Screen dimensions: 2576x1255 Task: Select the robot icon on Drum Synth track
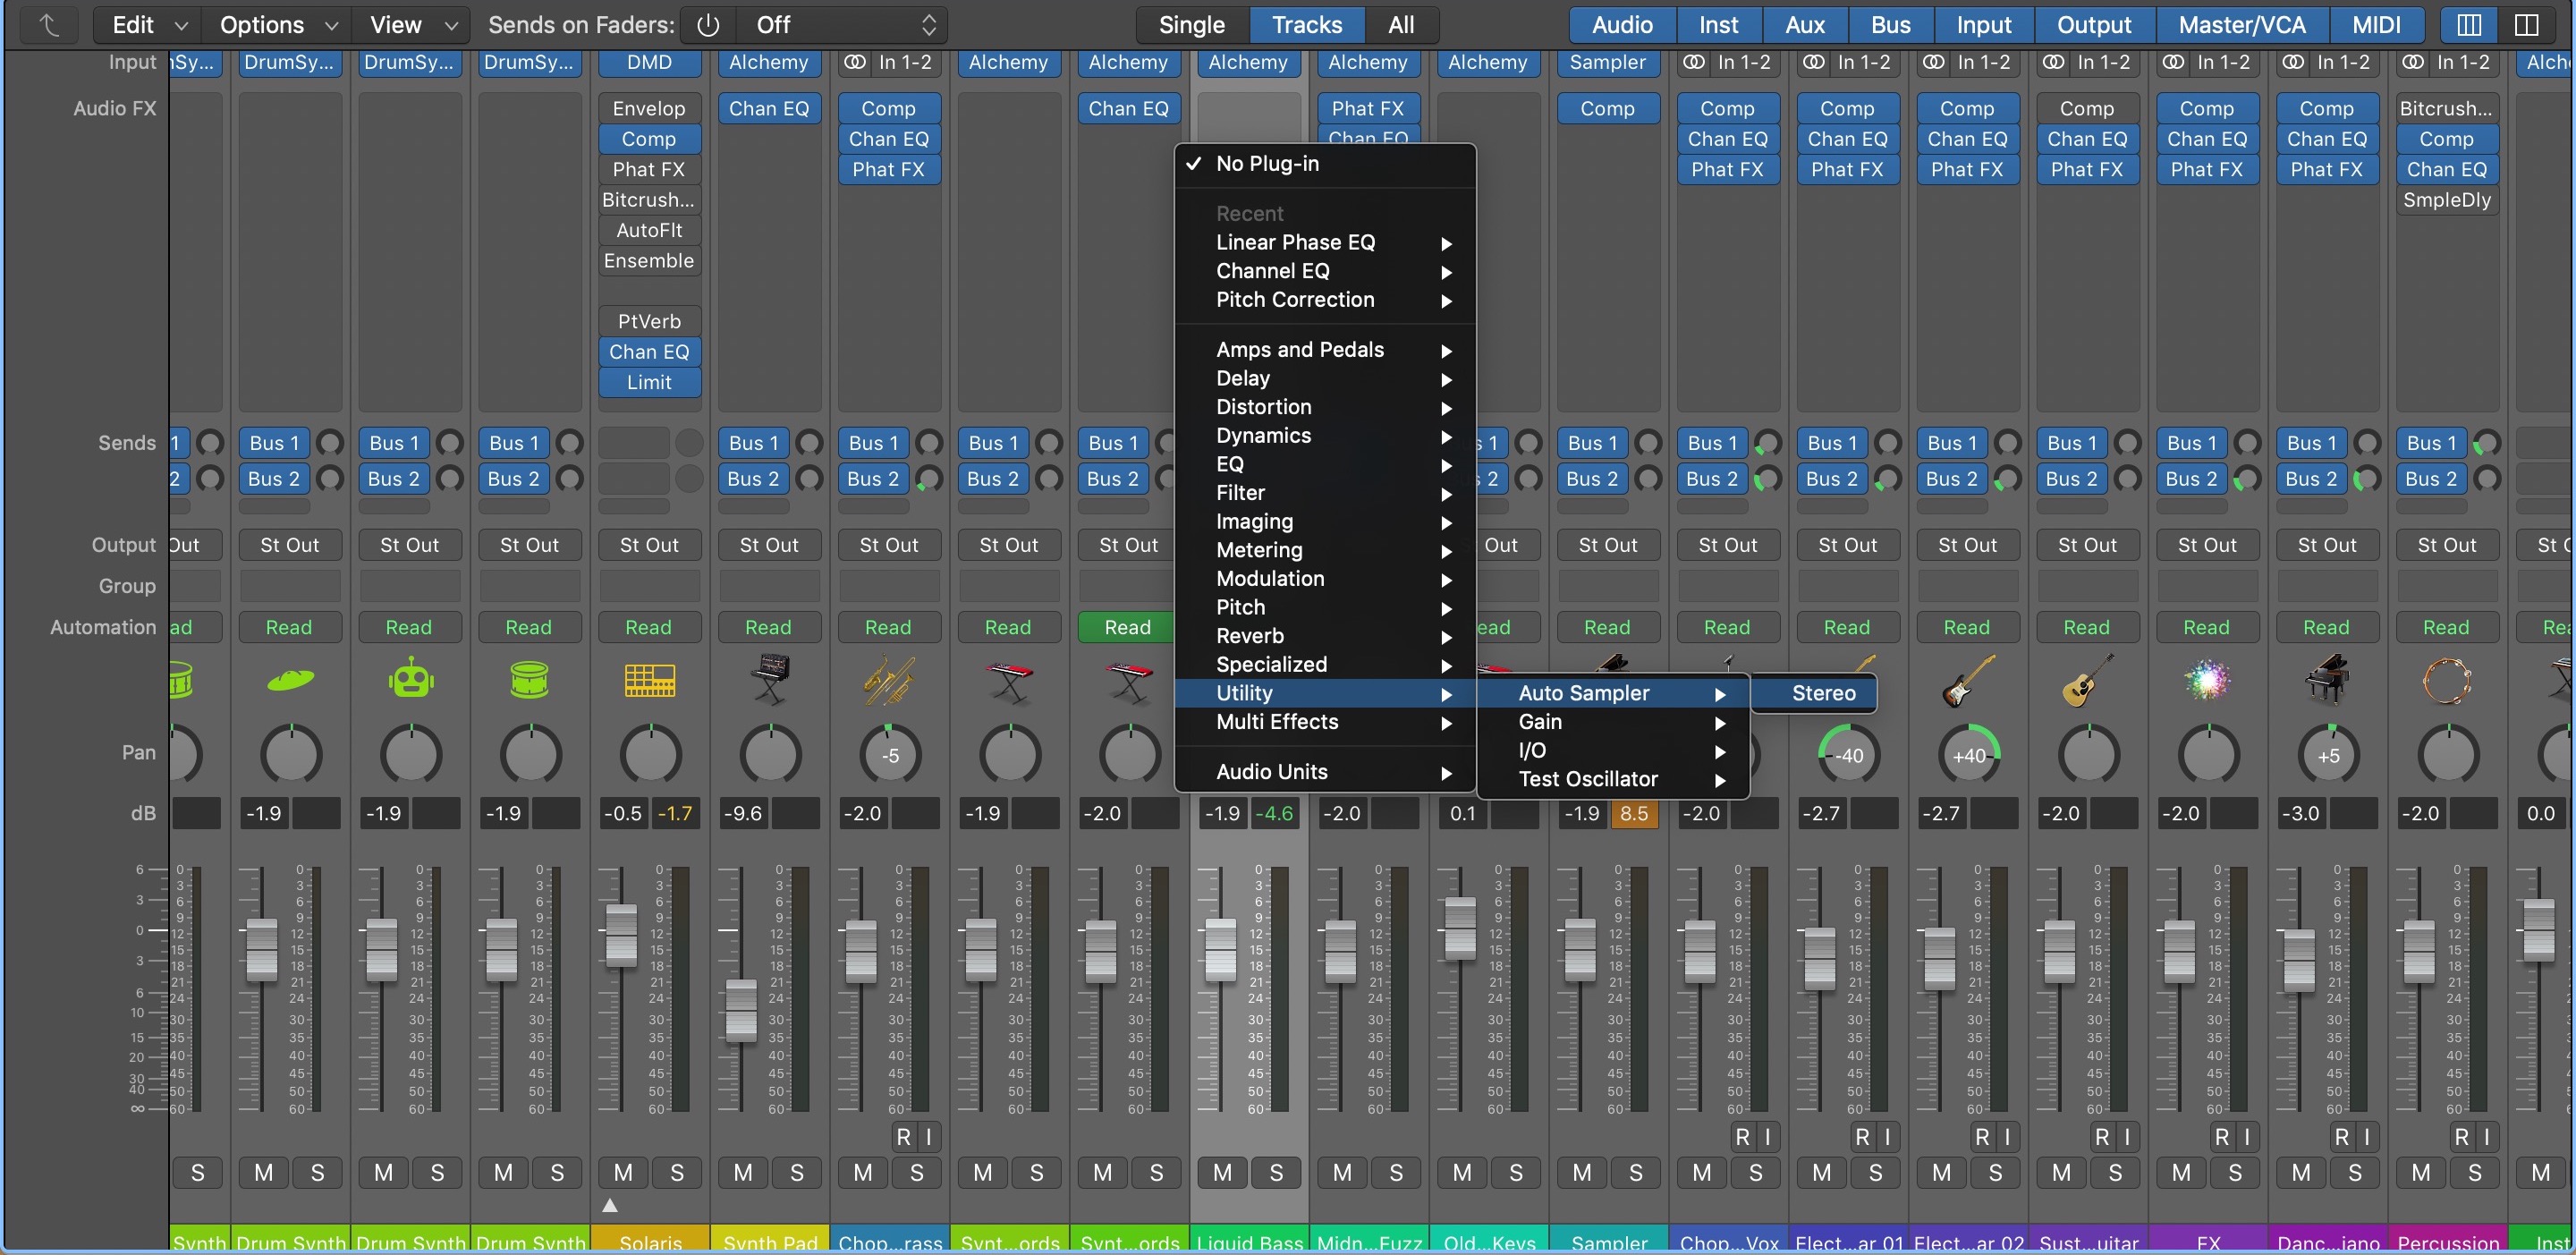click(x=410, y=678)
